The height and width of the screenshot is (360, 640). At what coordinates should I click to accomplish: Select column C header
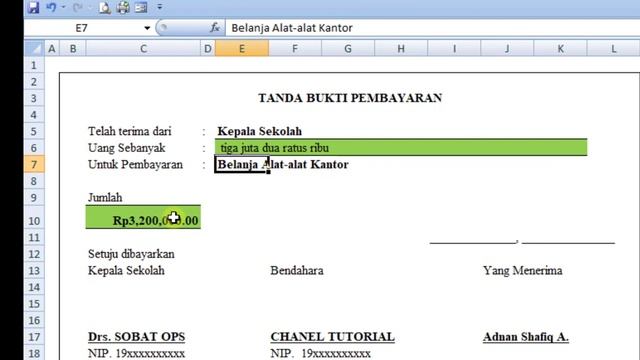[x=143, y=49]
